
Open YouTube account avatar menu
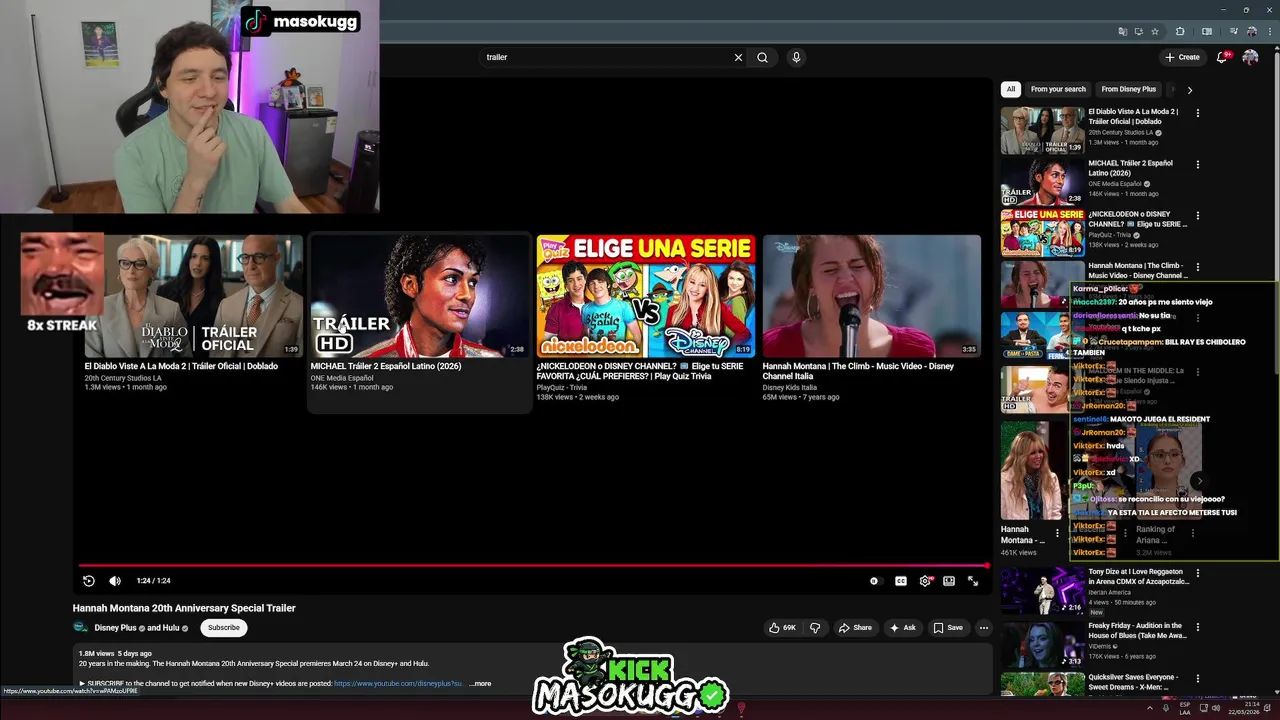pyautogui.click(x=1250, y=57)
